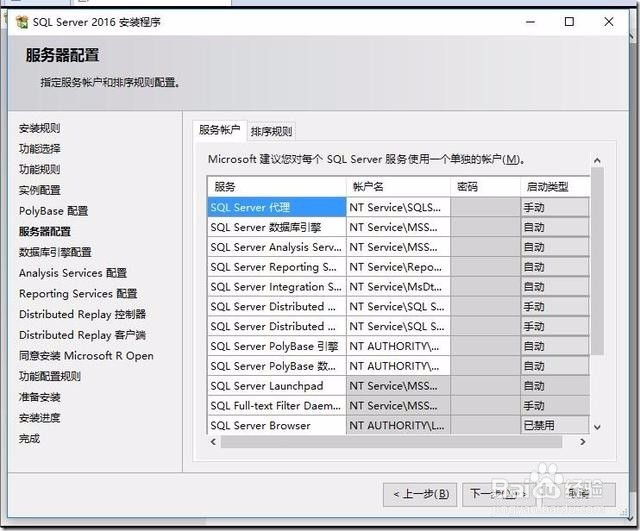The image size is (640, 531).
Task: Go back with the 上一步(B) button
Action: (420, 494)
